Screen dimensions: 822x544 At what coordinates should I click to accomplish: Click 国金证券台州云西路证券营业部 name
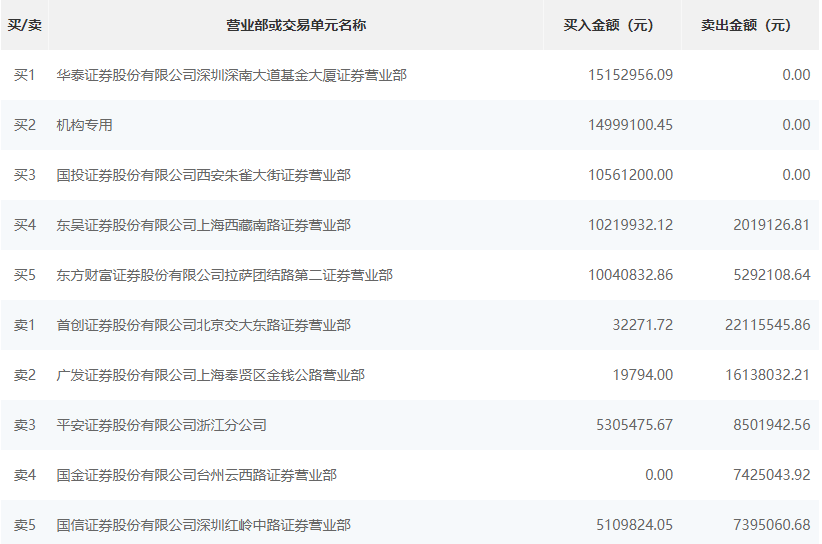[x=197, y=475]
